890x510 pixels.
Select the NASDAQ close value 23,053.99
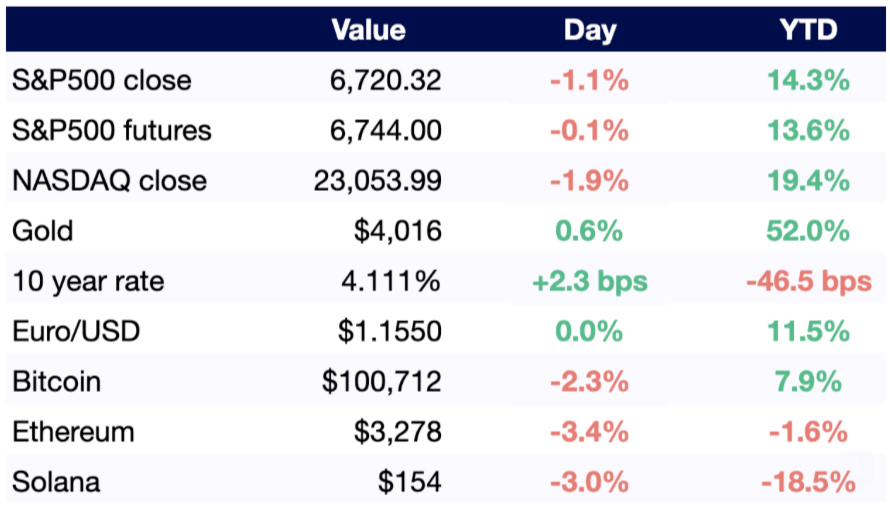tap(377, 181)
